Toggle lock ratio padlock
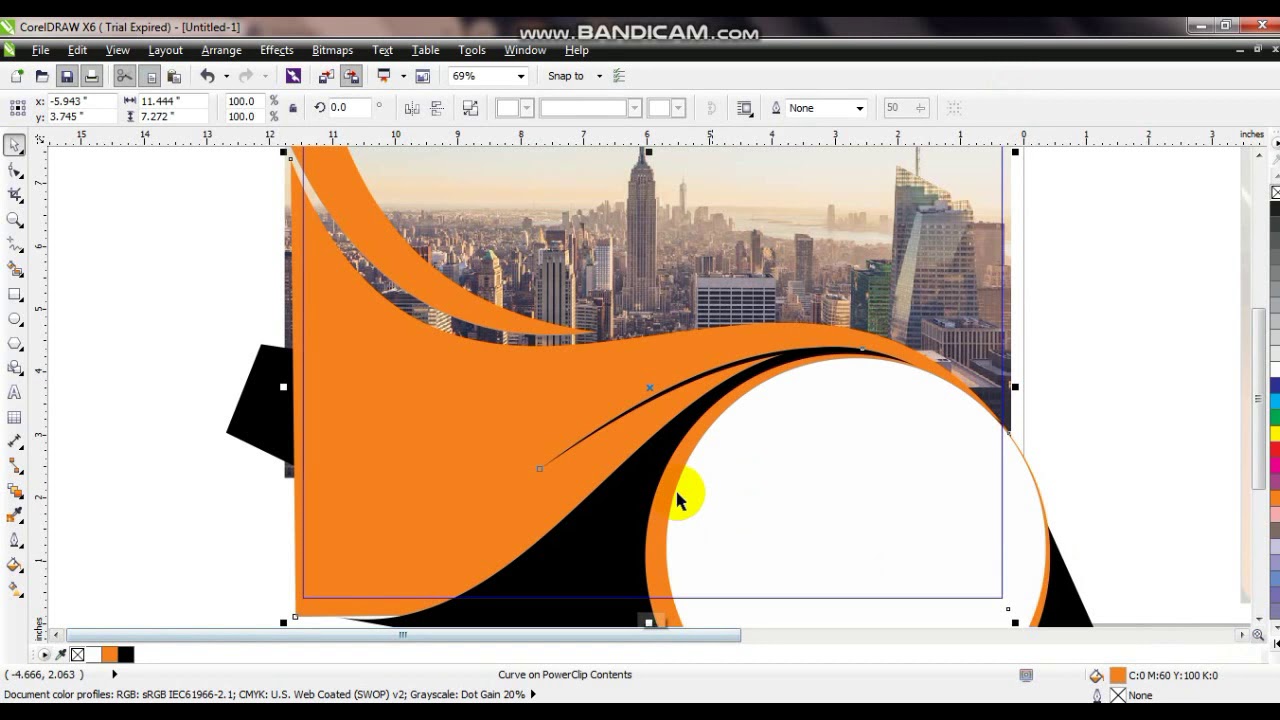The height and width of the screenshot is (720, 1280). click(x=292, y=108)
